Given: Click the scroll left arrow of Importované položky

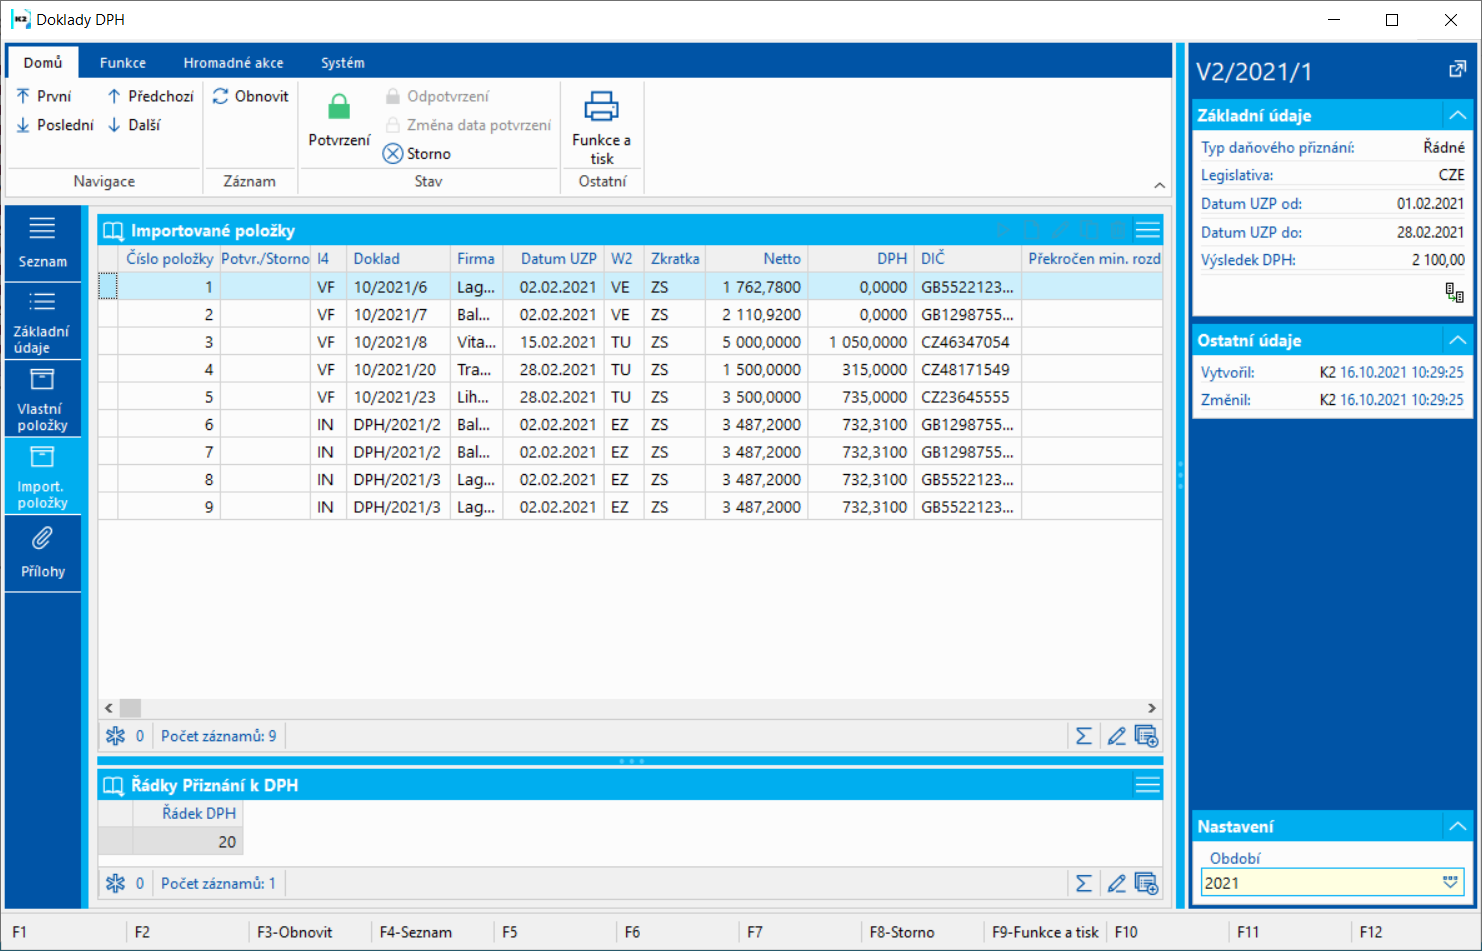Looking at the screenshot, I should (109, 708).
